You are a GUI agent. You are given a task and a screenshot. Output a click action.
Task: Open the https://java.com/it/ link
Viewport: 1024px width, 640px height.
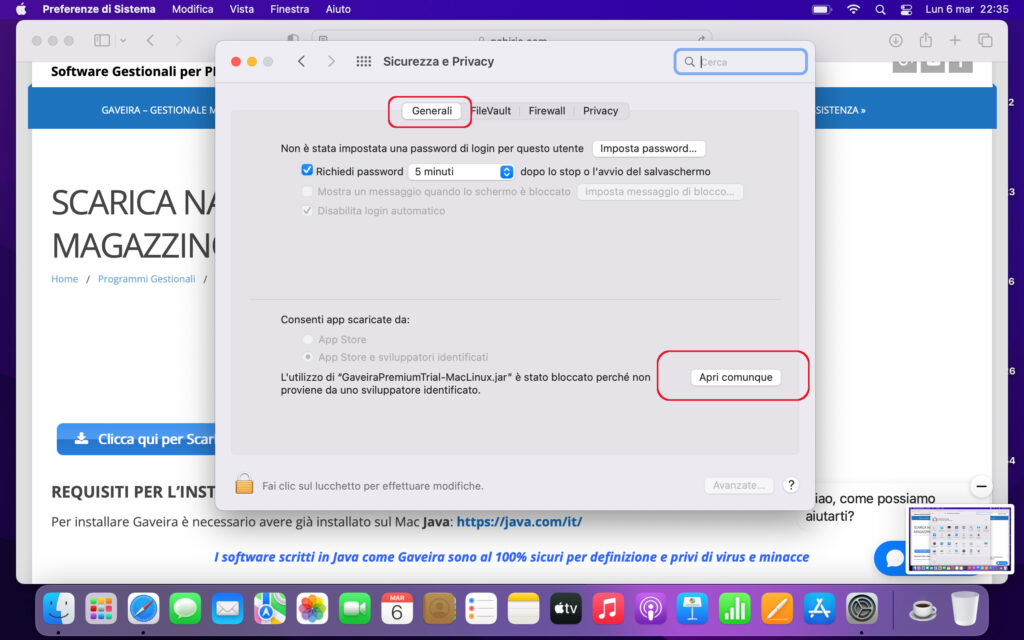pos(519,521)
